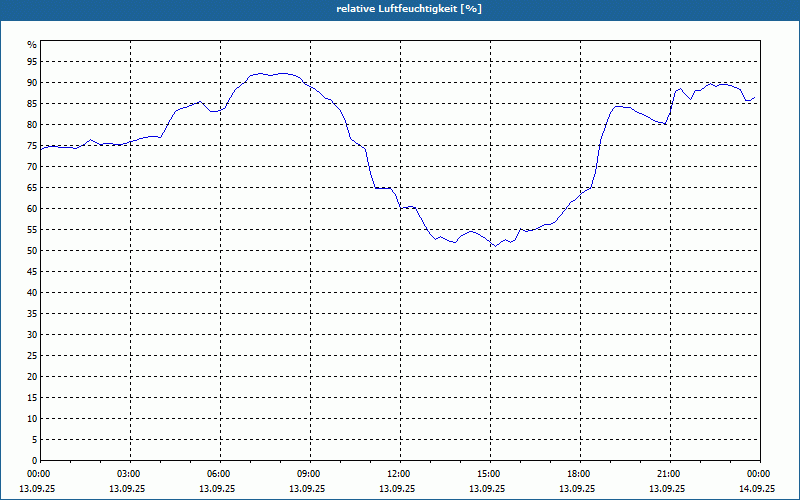
Task: Select the 35 y-axis value label
Action: (32, 314)
